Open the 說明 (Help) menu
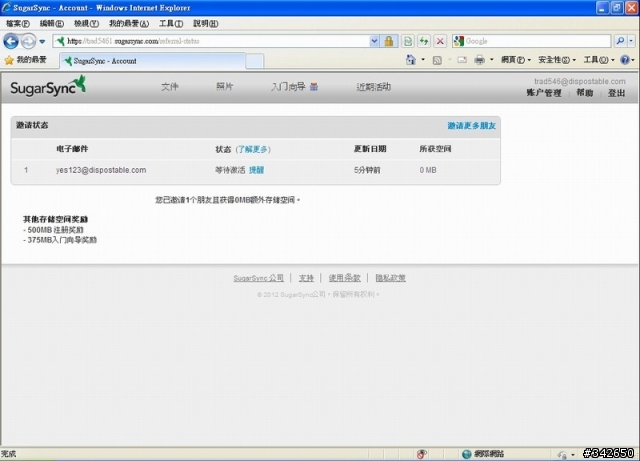The width and height of the screenshot is (640, 461). (x=205, y=24)
